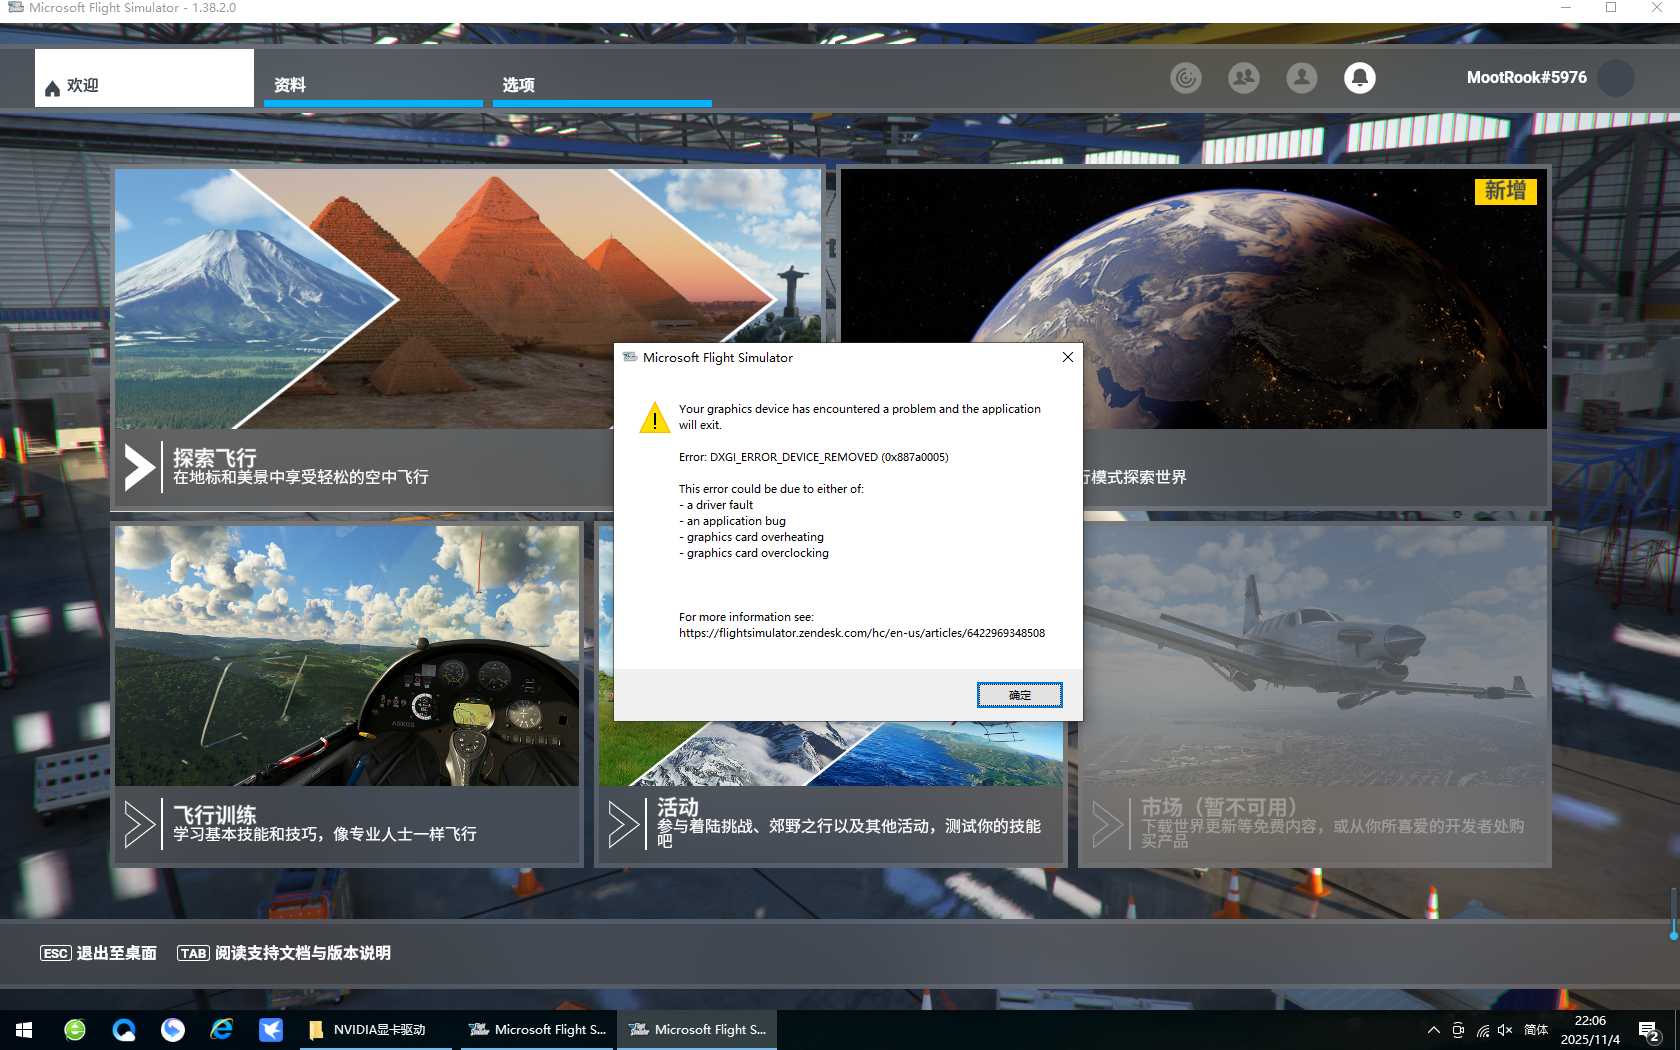The height and width of the screenshot is (1050, 1680).
Task: Open the Windows notification center
Action: tap(1649, 1030)
